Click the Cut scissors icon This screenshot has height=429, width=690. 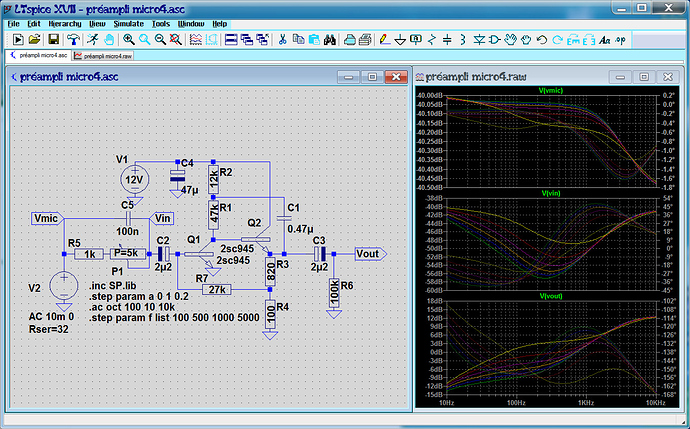coord(283,40)
